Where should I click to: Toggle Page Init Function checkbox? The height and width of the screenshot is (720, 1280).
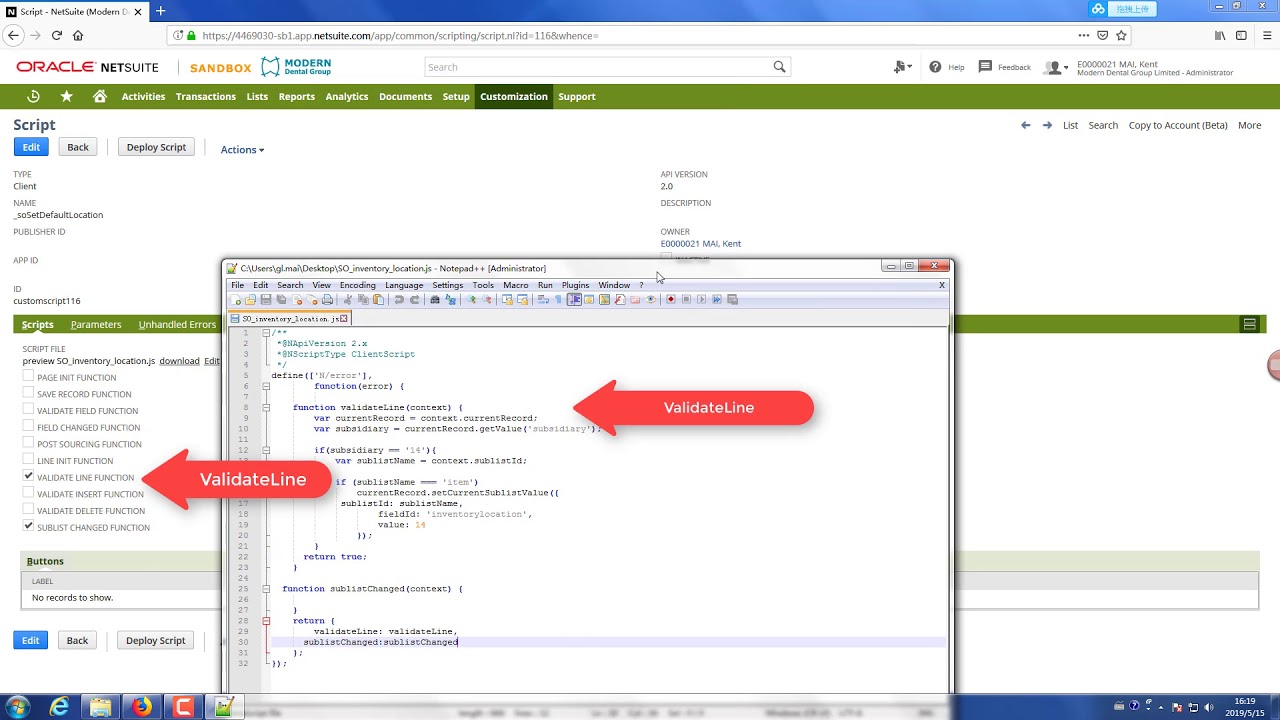coord(28,377)
